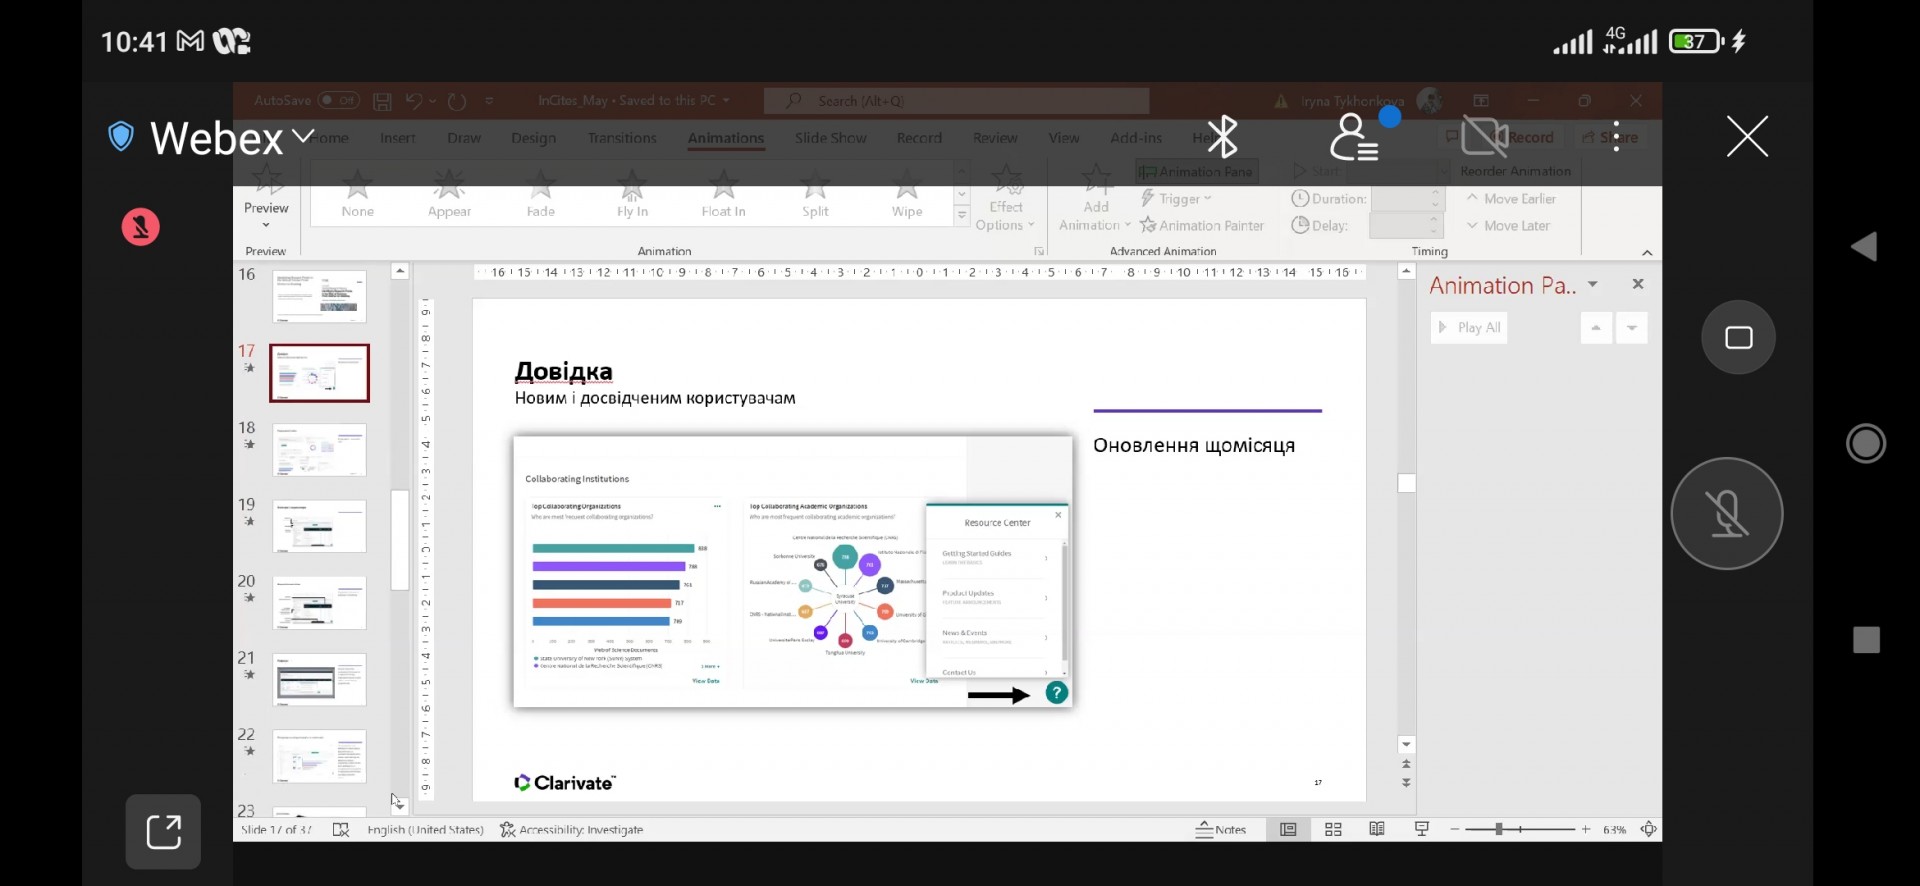Open the Animation Pane options dropdown
The height and width of the screenshot is (886, 1920).
1593,285
